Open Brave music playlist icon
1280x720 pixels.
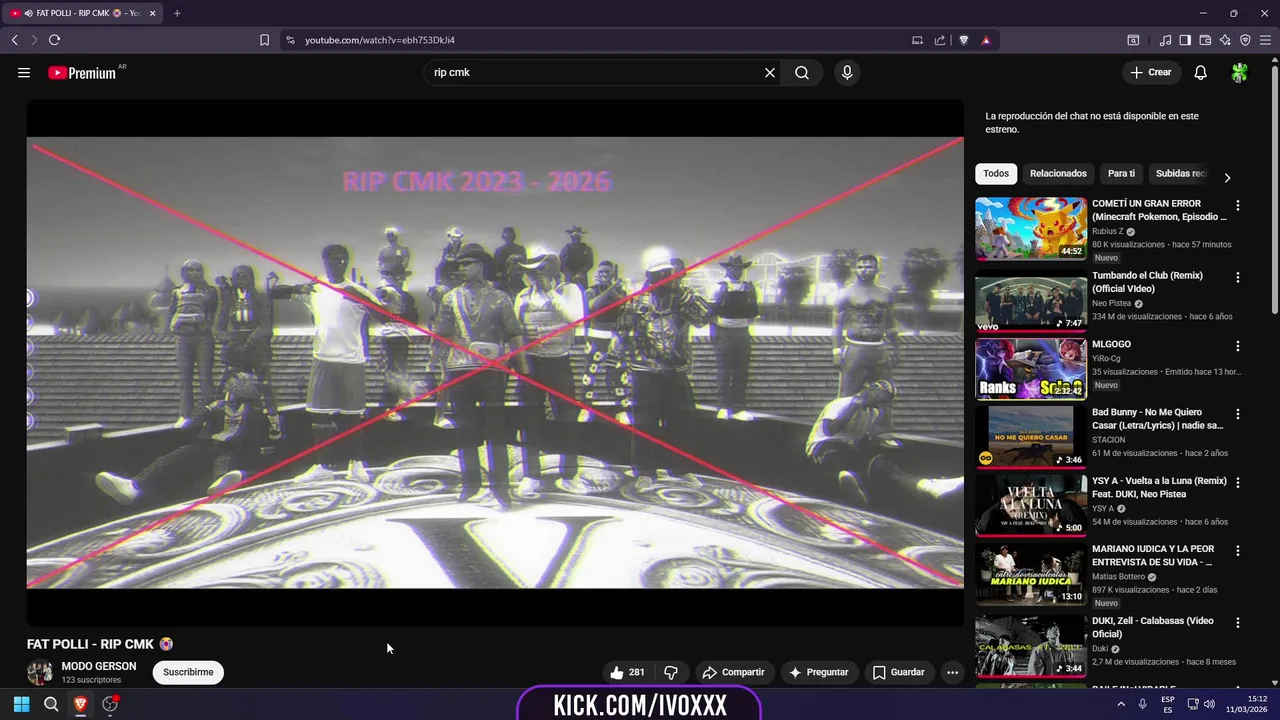1165,40
